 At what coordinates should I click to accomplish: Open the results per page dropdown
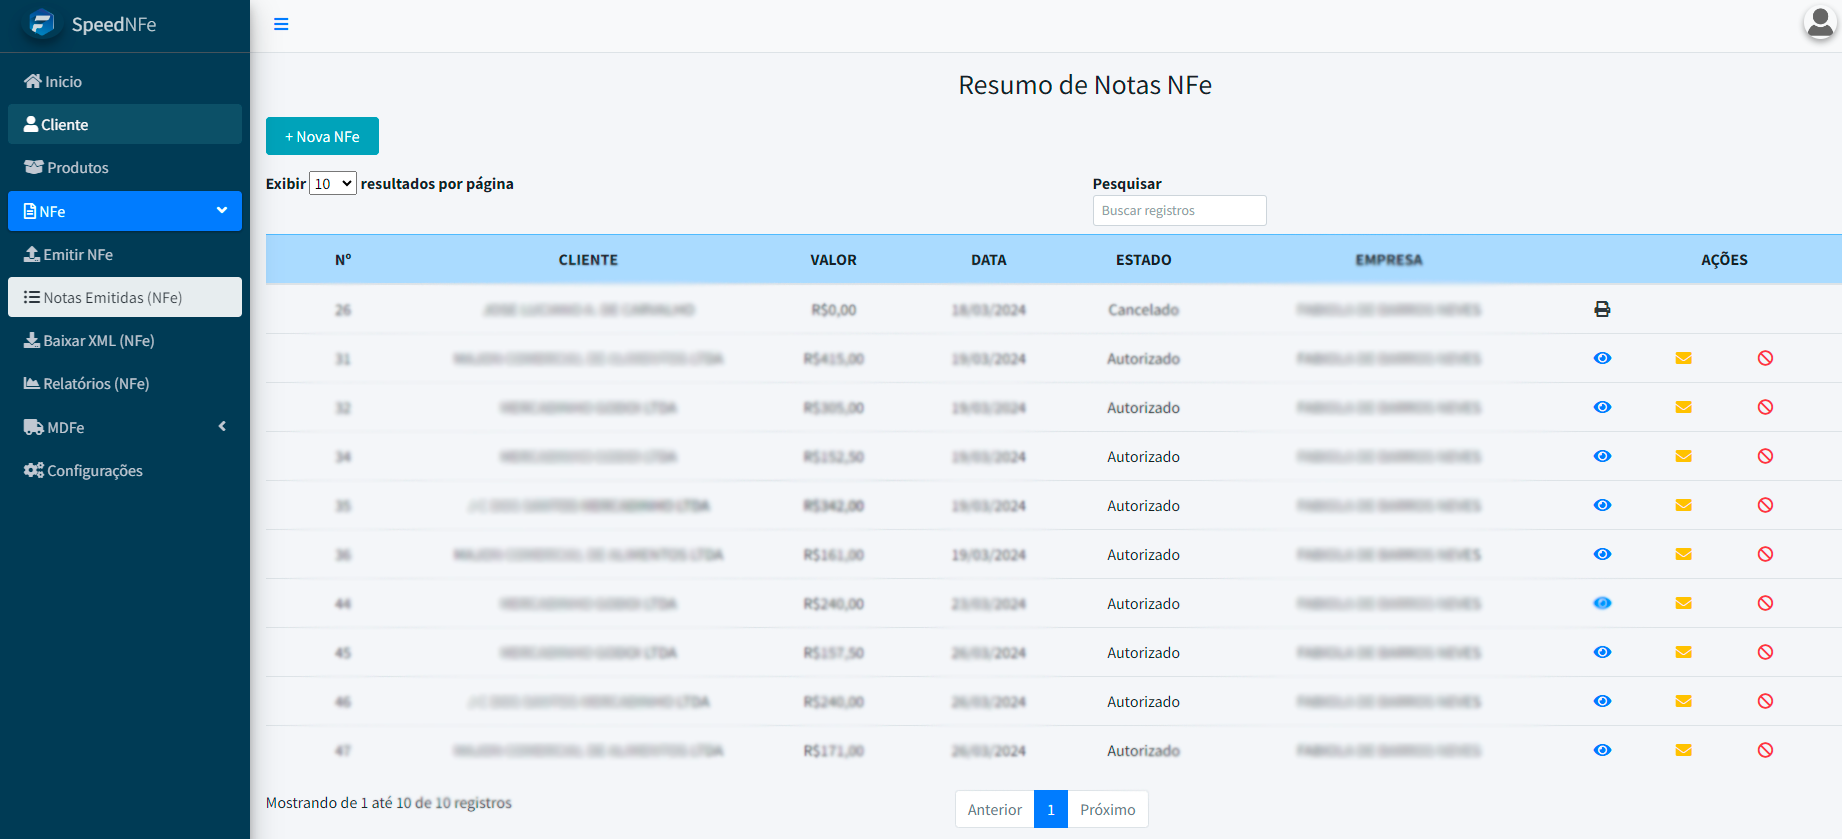(x=333, y=184)
